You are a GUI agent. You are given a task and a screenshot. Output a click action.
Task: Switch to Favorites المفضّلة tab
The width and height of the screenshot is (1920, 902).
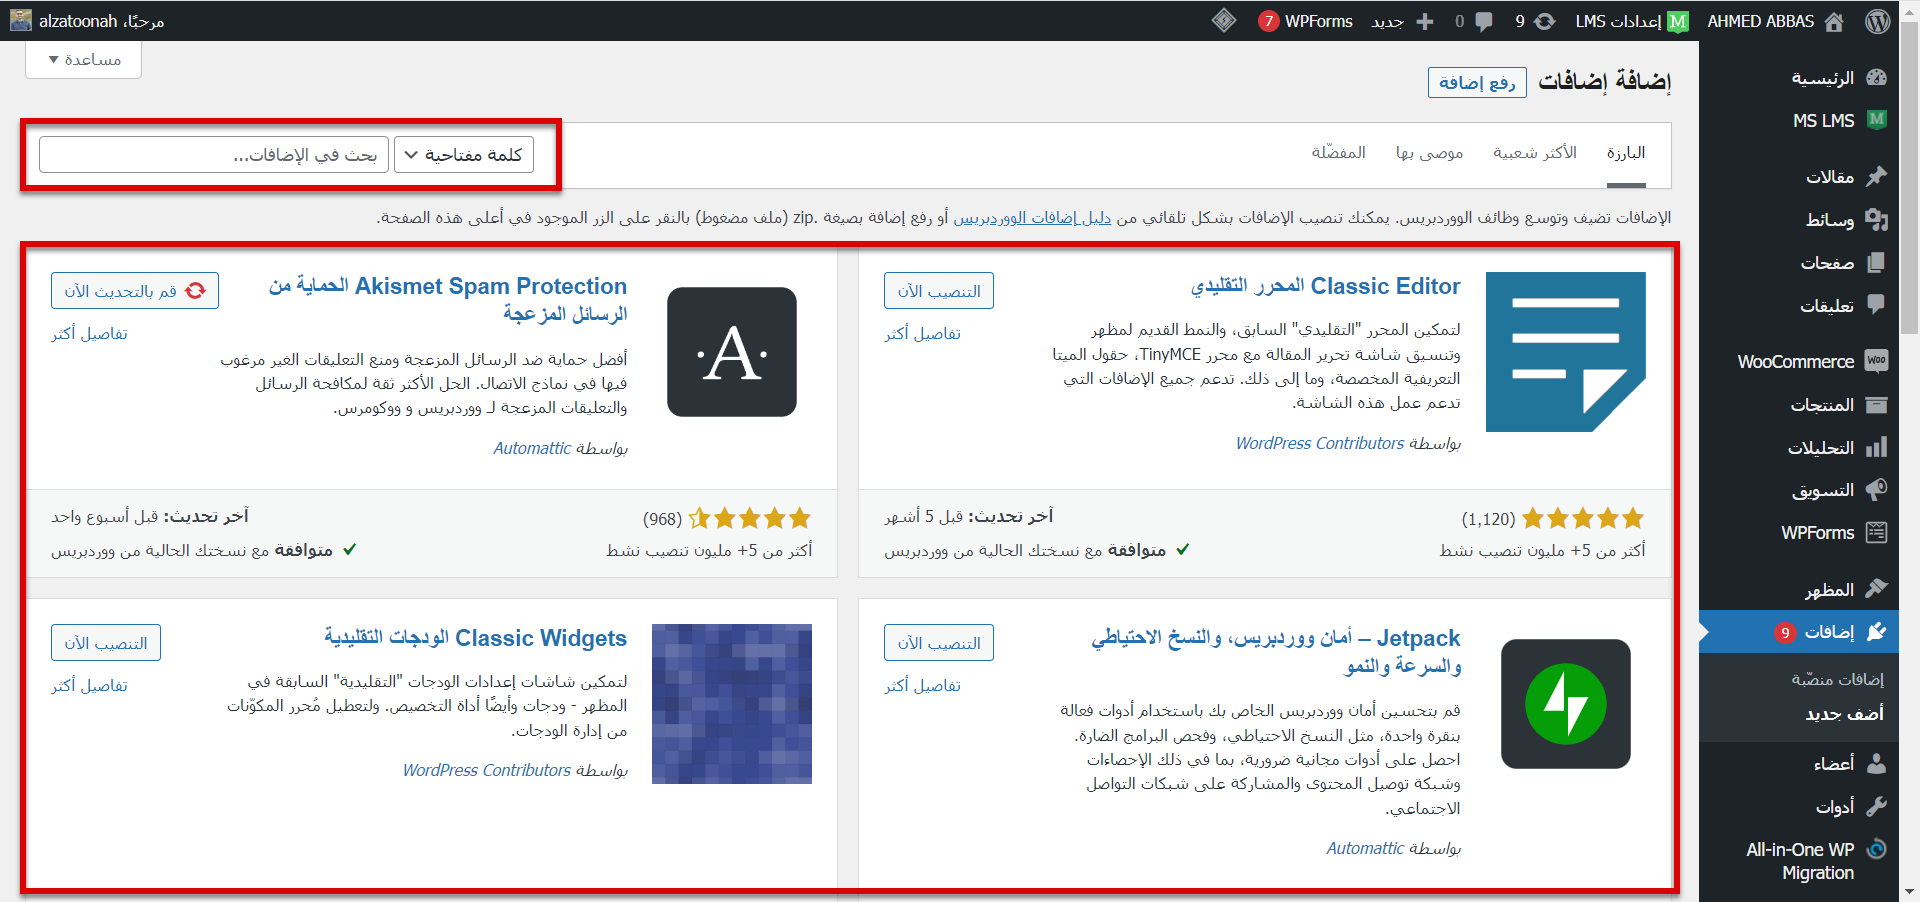click(x=1339, y=153)
